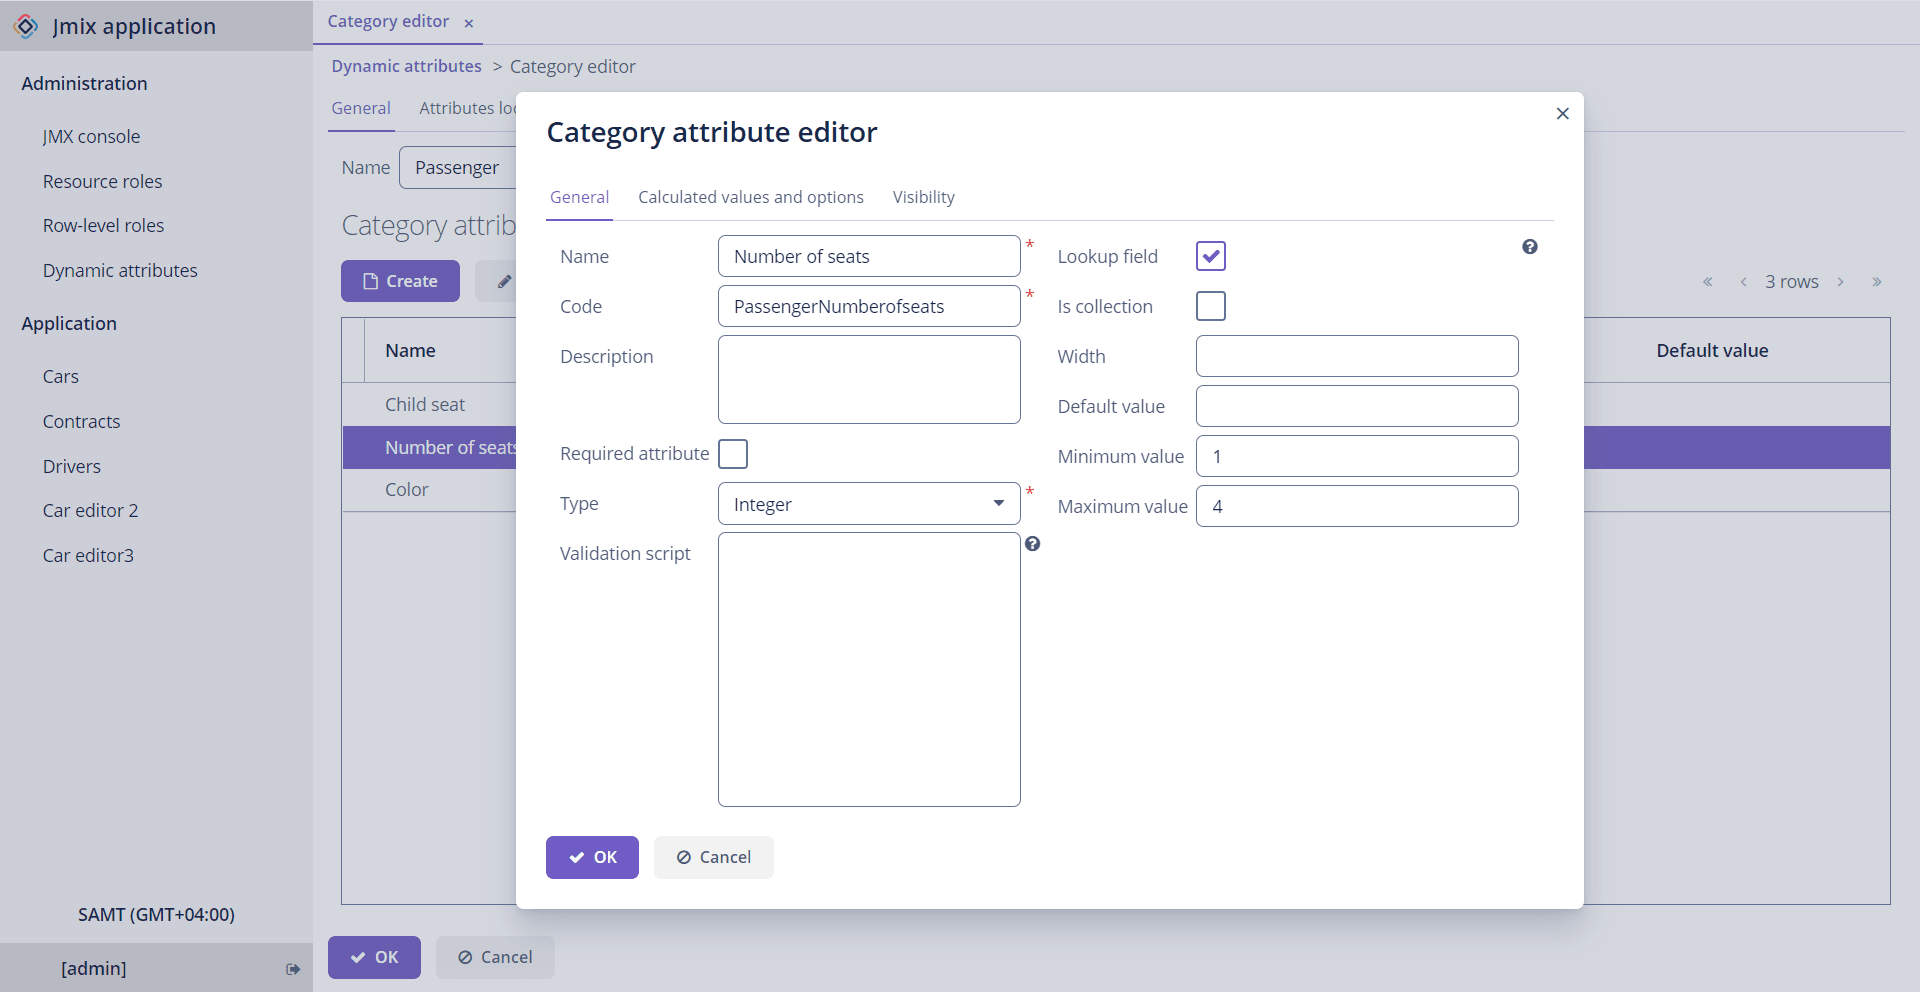This screenshot has width=1920, height=992.
Task: Open the Visibility tab
Action: coord(923,197)
